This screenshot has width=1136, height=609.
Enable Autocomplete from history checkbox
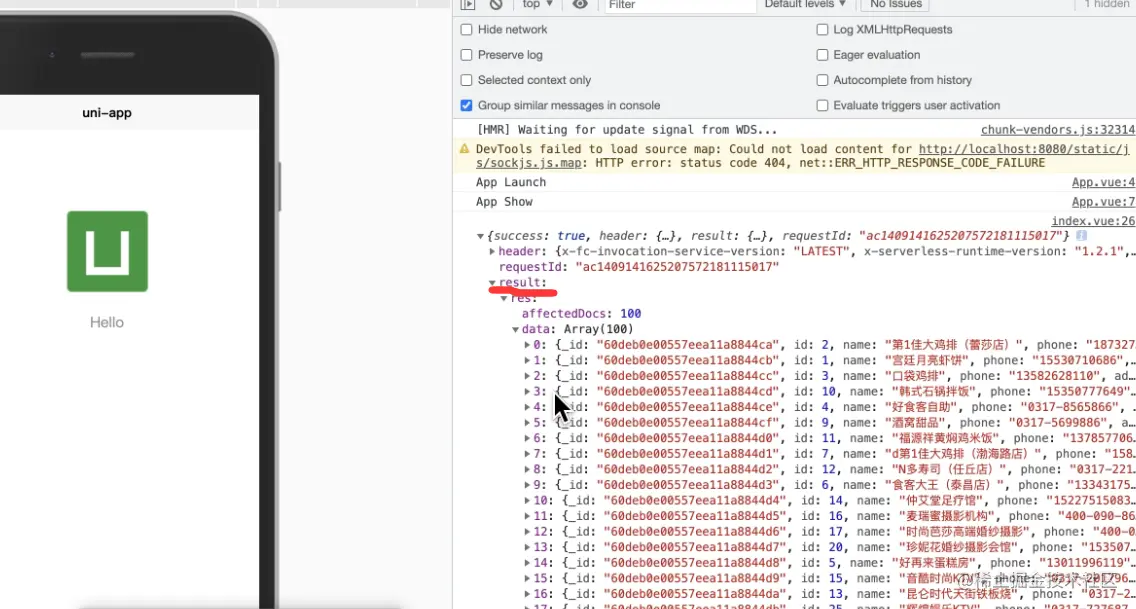[822, 80]
